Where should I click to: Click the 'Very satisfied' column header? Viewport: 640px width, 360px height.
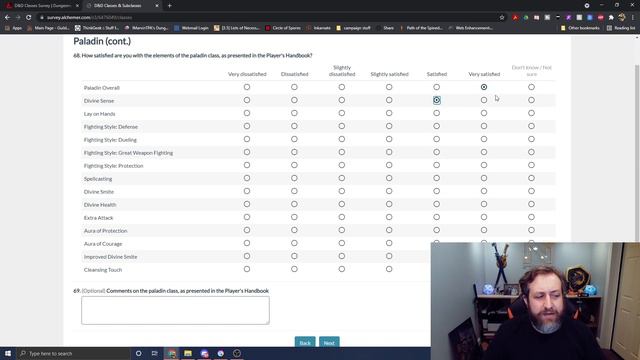(484, 74)
